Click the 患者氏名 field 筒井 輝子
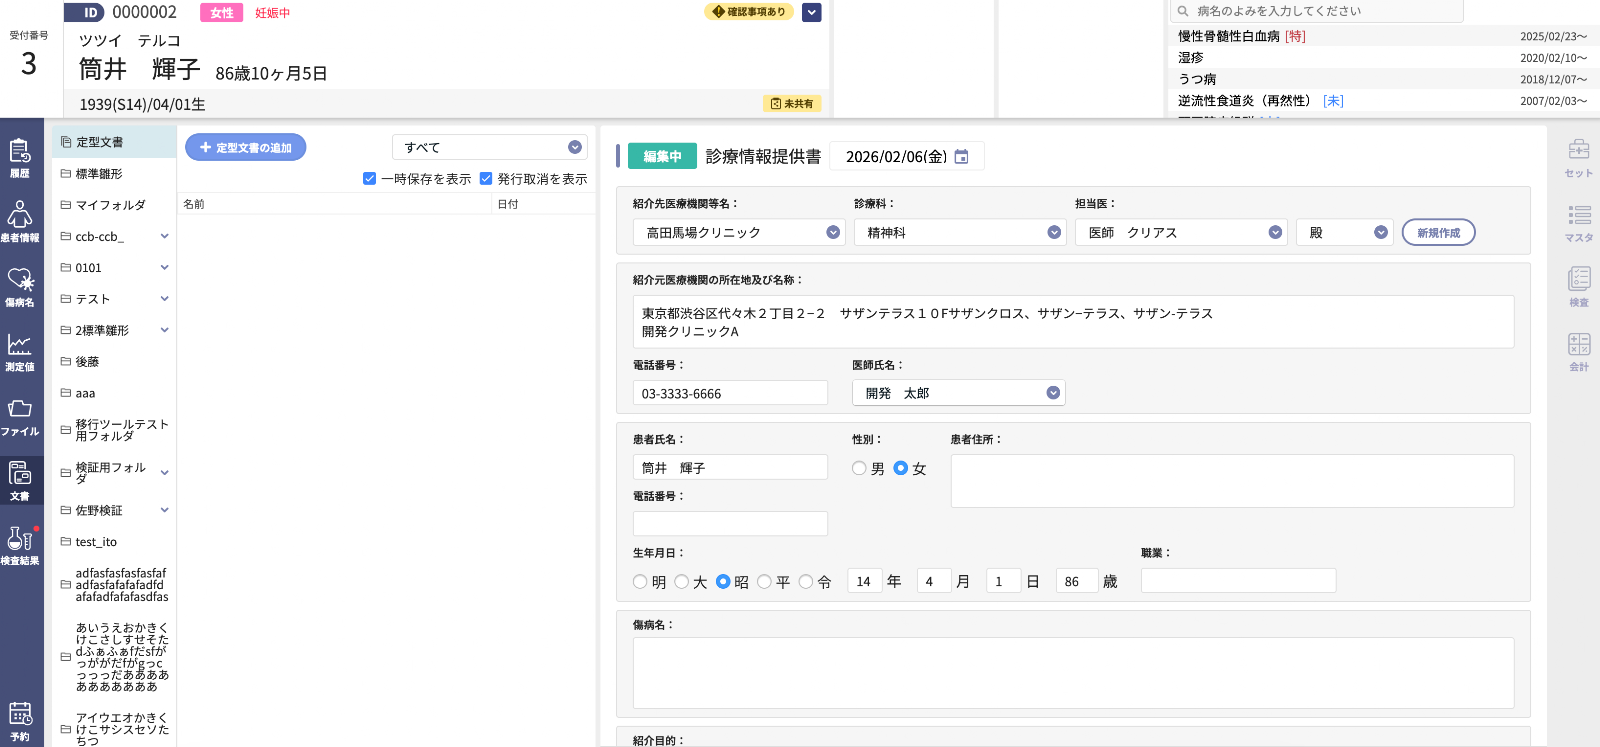 730,467
